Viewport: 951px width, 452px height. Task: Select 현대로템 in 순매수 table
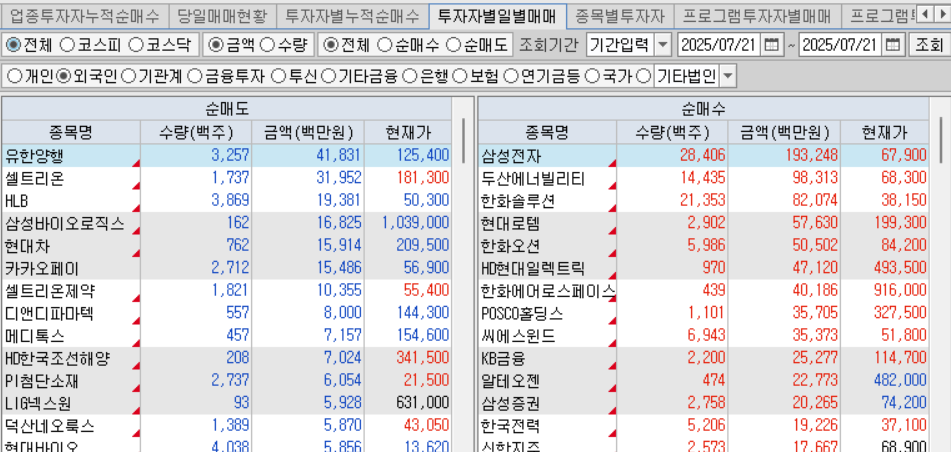(703, 223)
